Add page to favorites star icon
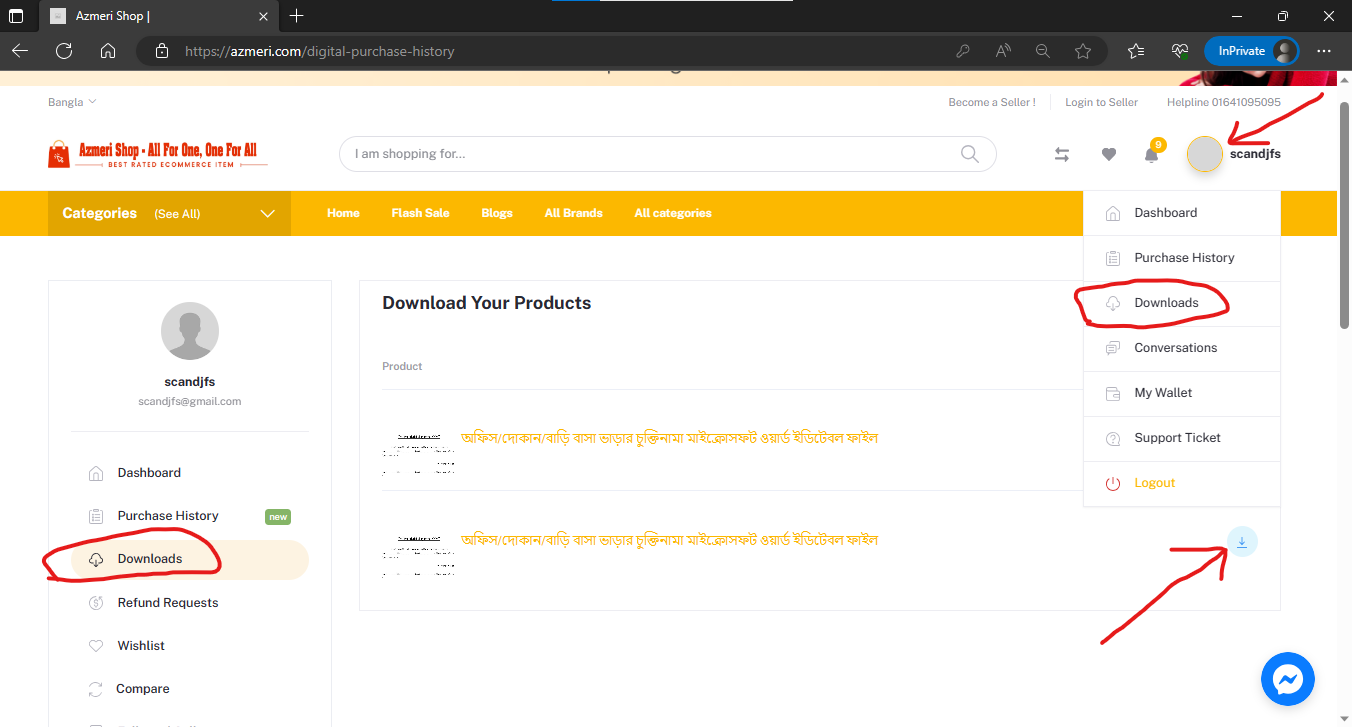The image size is (1352, 727). (x=1083, y=51)
